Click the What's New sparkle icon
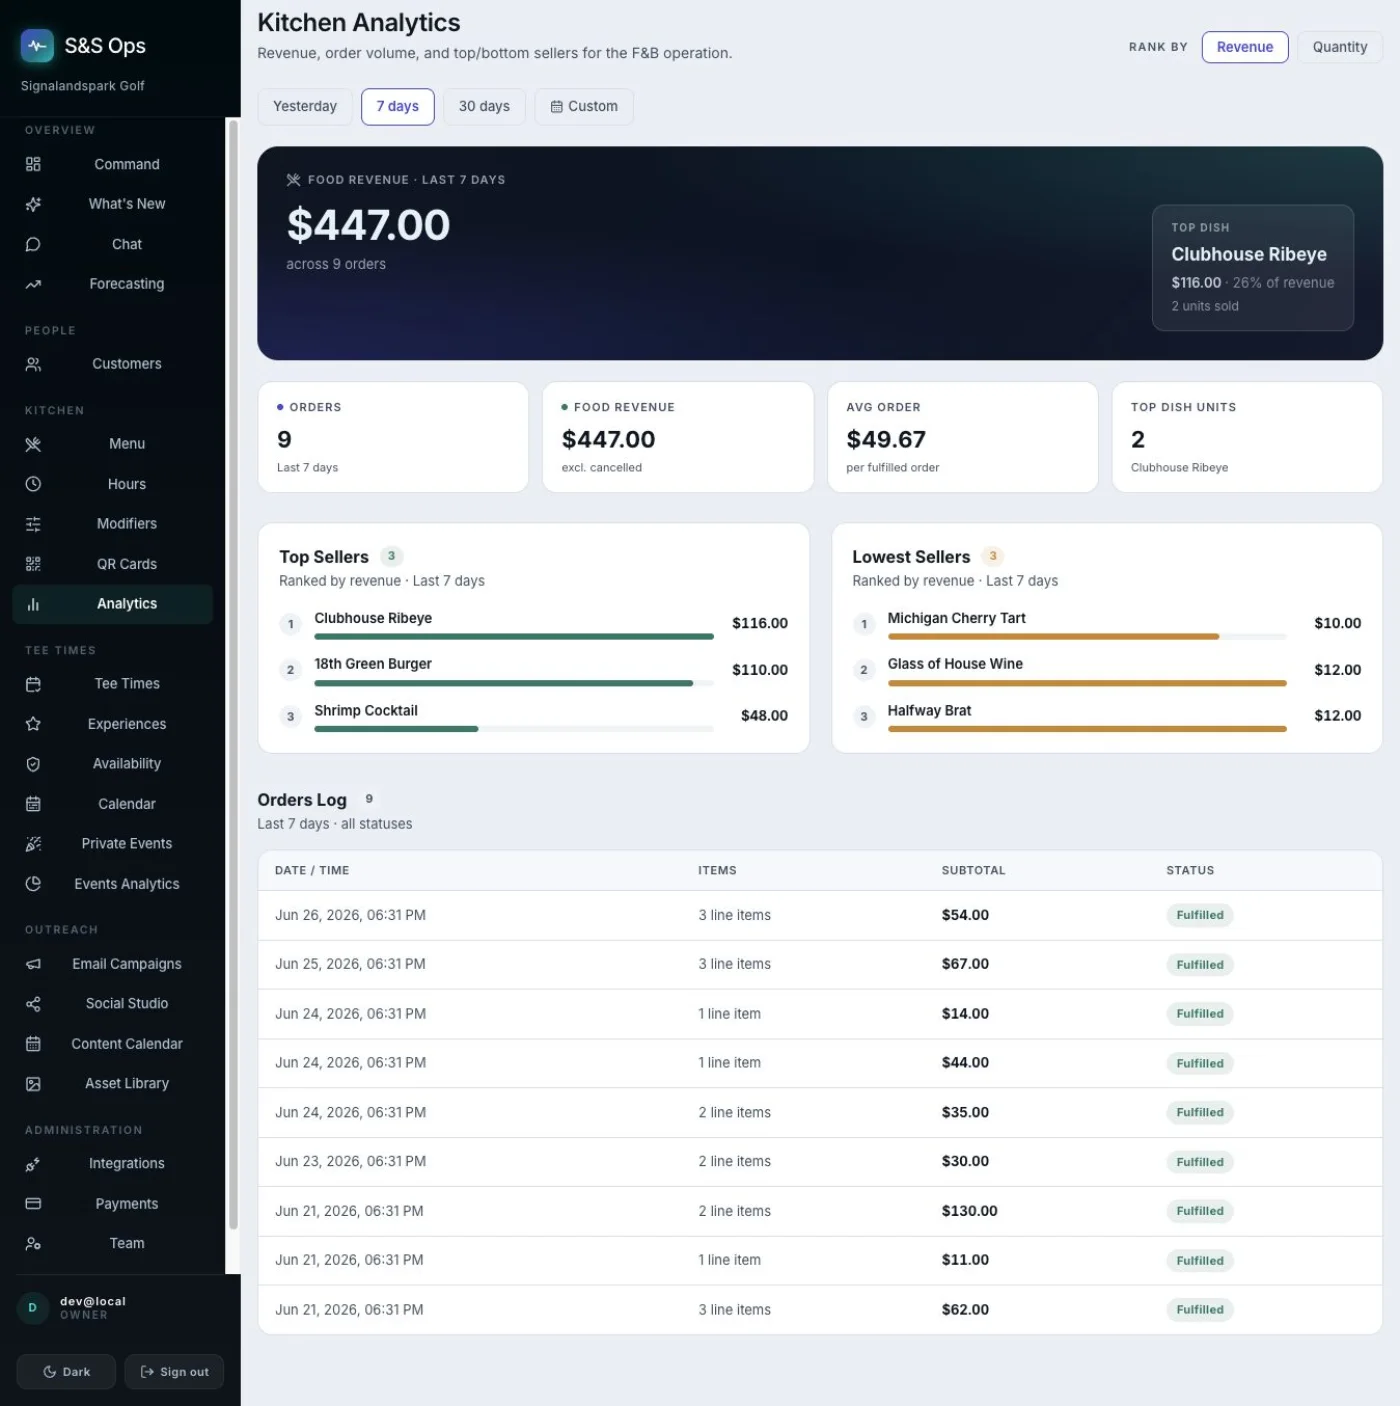 pyautogui.click(x=33, y=204)
